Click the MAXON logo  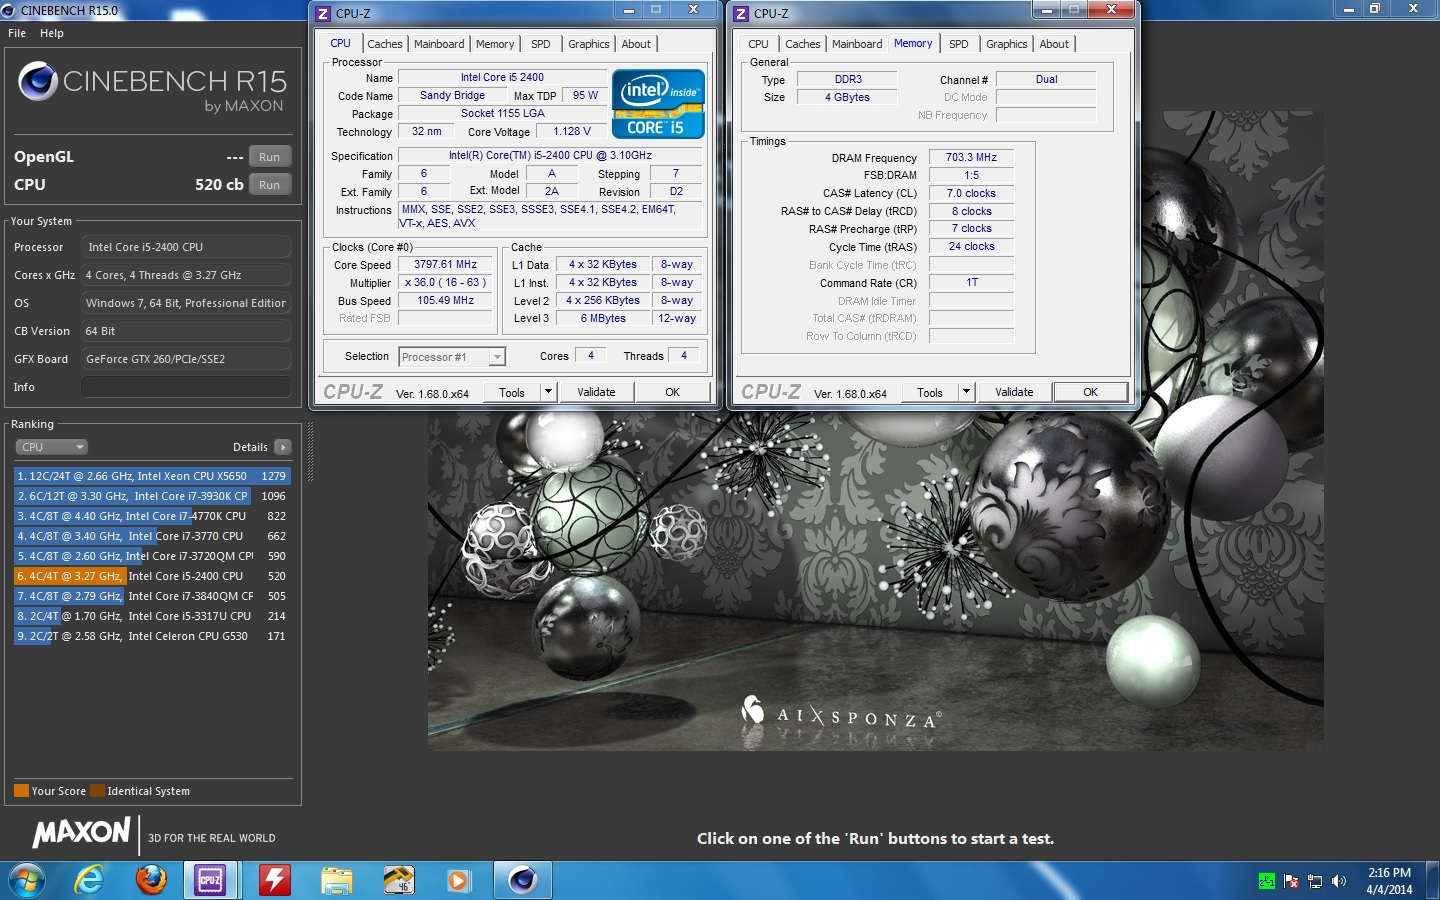click(82, 832)
